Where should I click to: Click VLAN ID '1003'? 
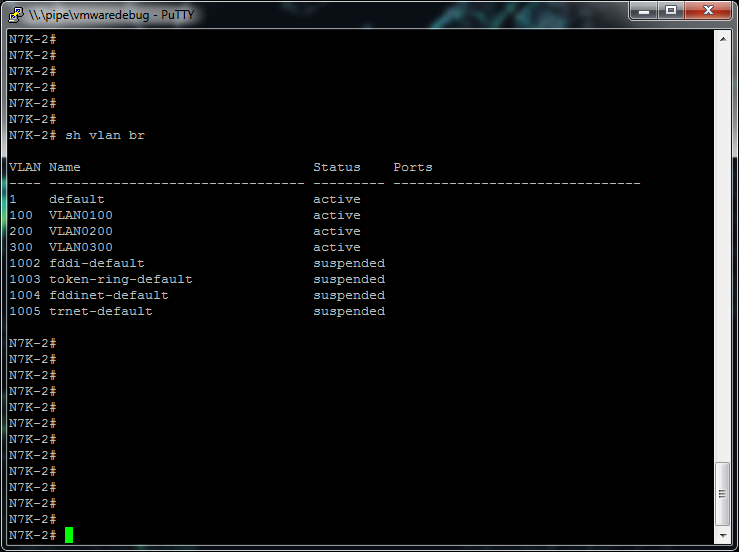[x=25, y=280]
